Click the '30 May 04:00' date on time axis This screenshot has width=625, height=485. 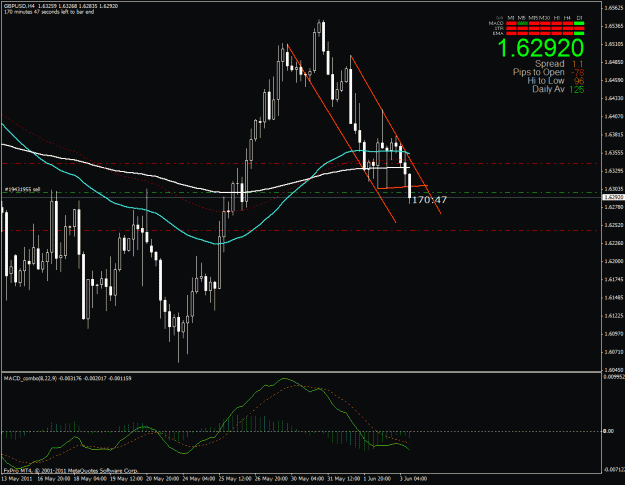307,479
